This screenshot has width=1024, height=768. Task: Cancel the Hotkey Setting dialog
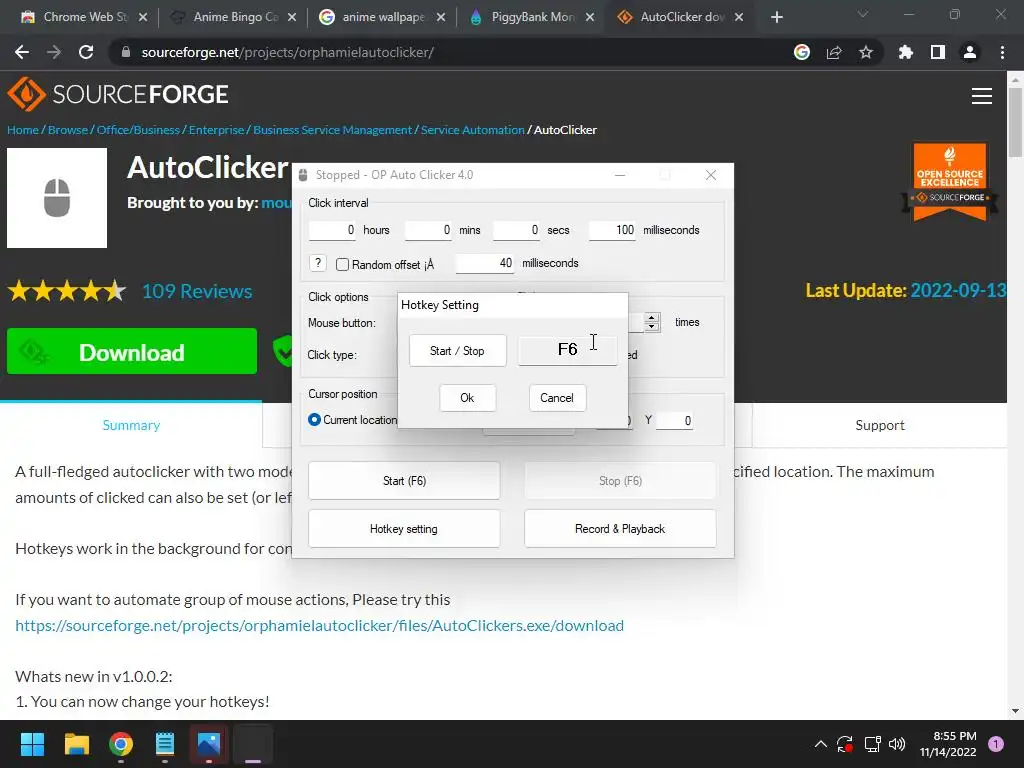tap(557, 398)
